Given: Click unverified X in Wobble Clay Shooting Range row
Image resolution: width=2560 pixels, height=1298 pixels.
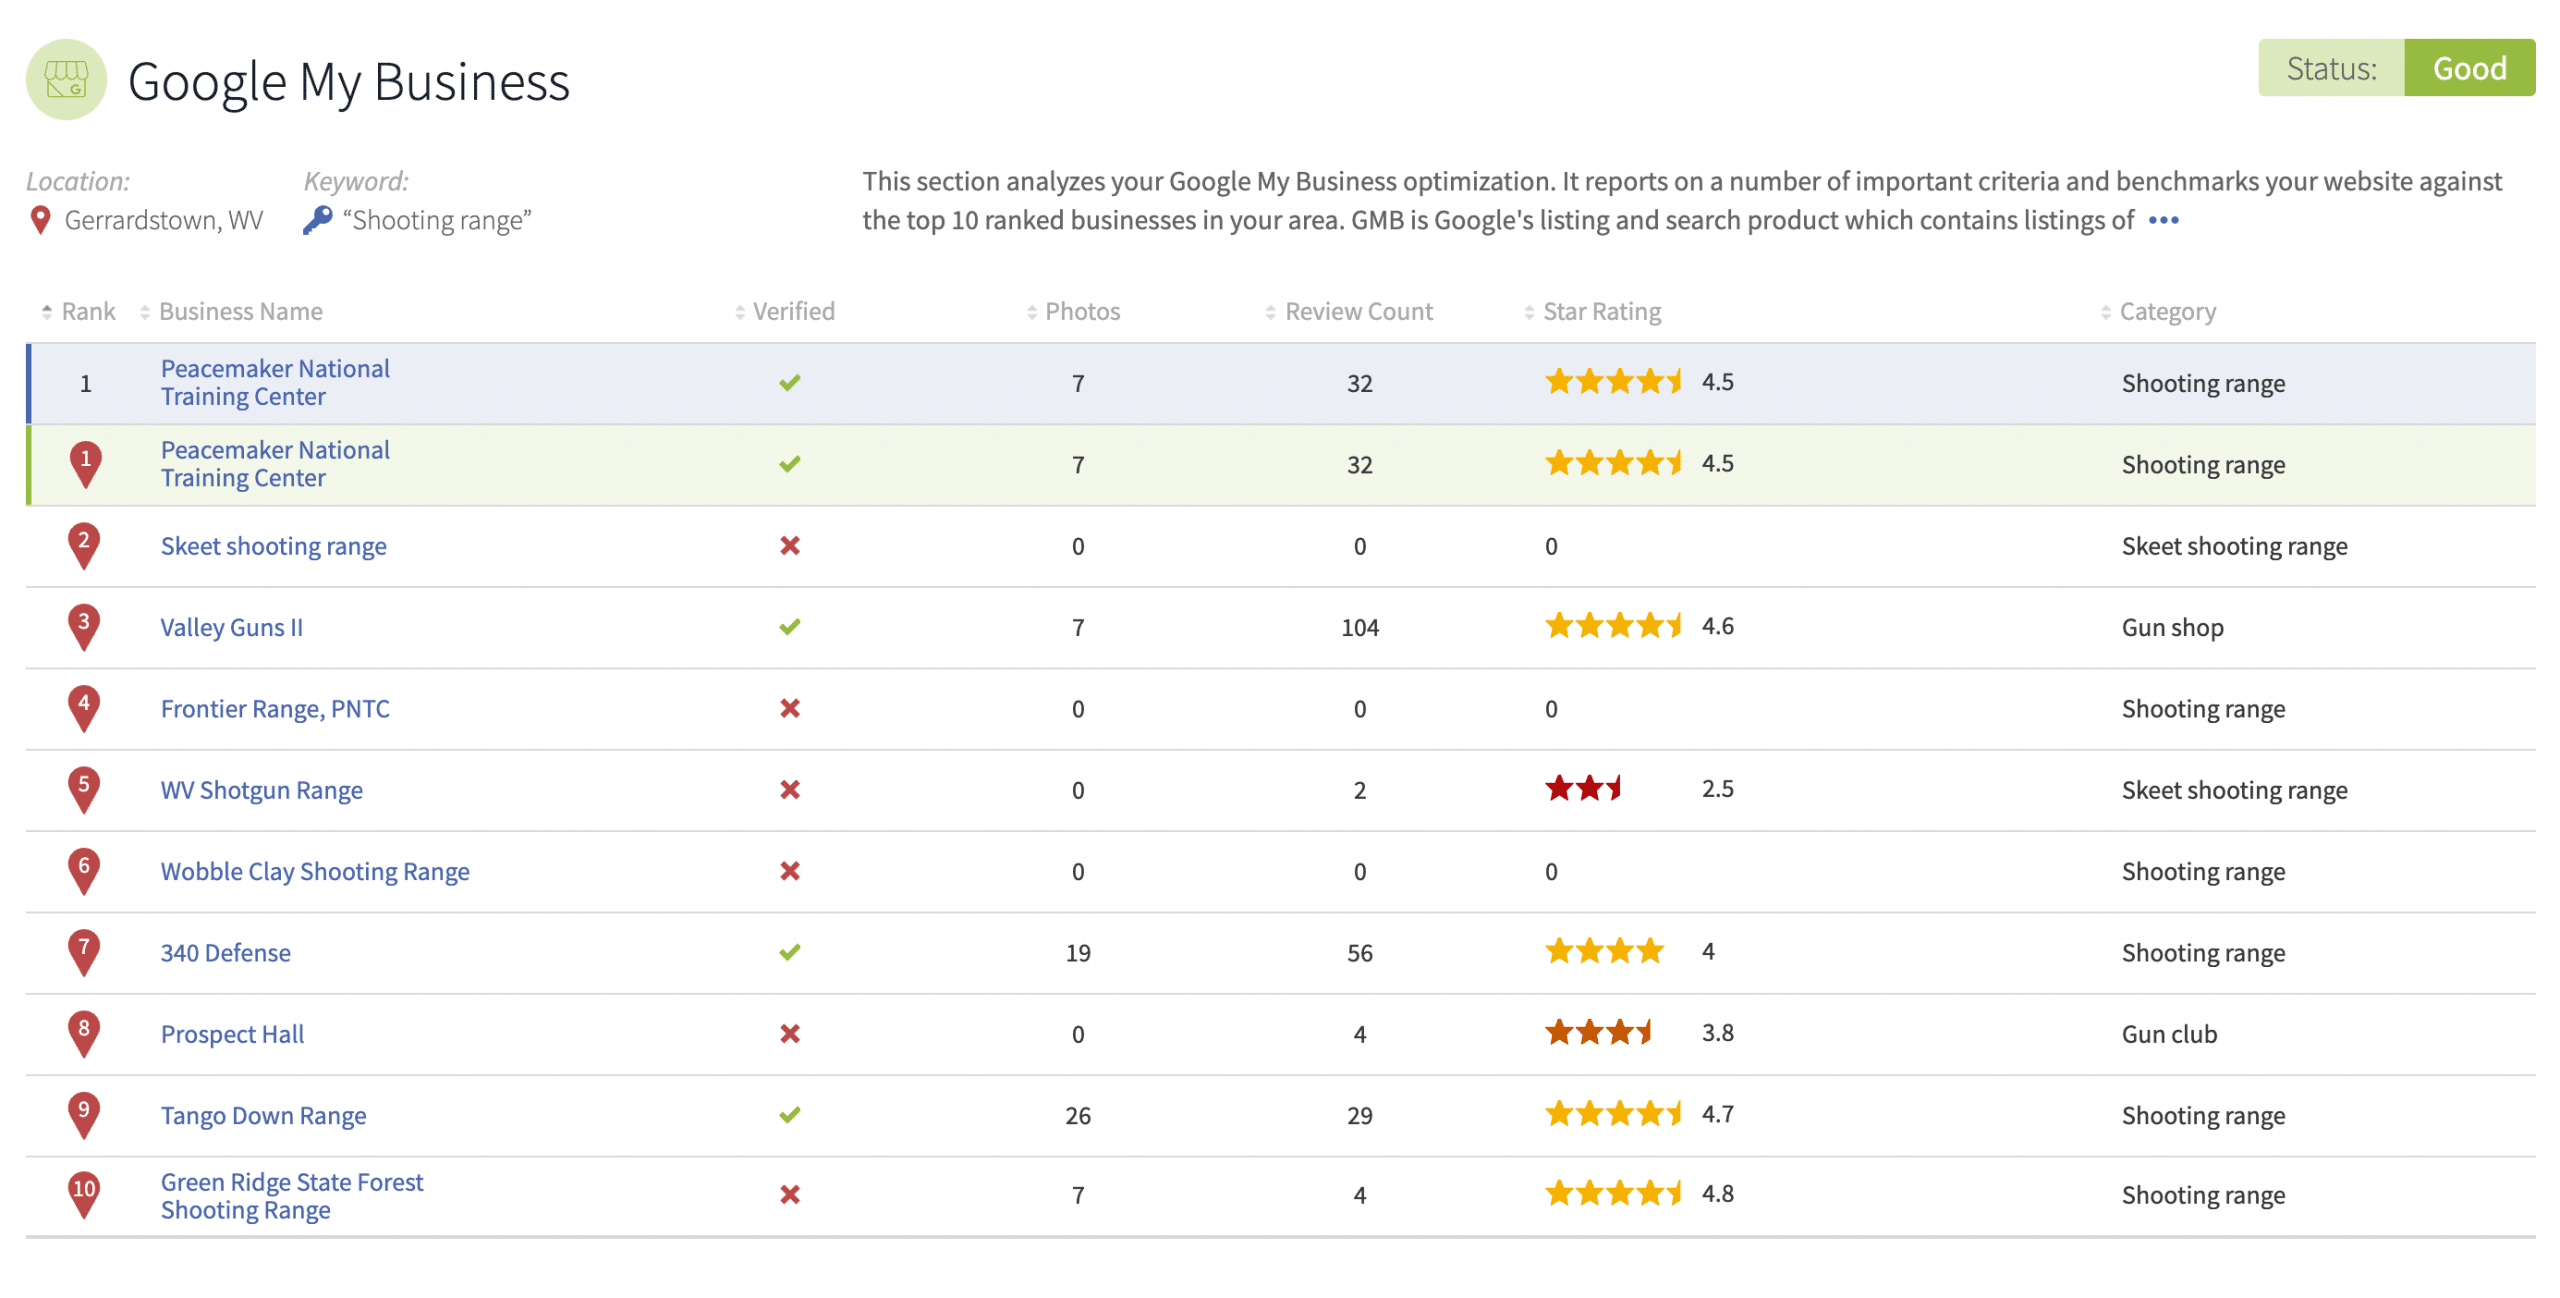Looking at the screenshot, I should click(790, 871).
